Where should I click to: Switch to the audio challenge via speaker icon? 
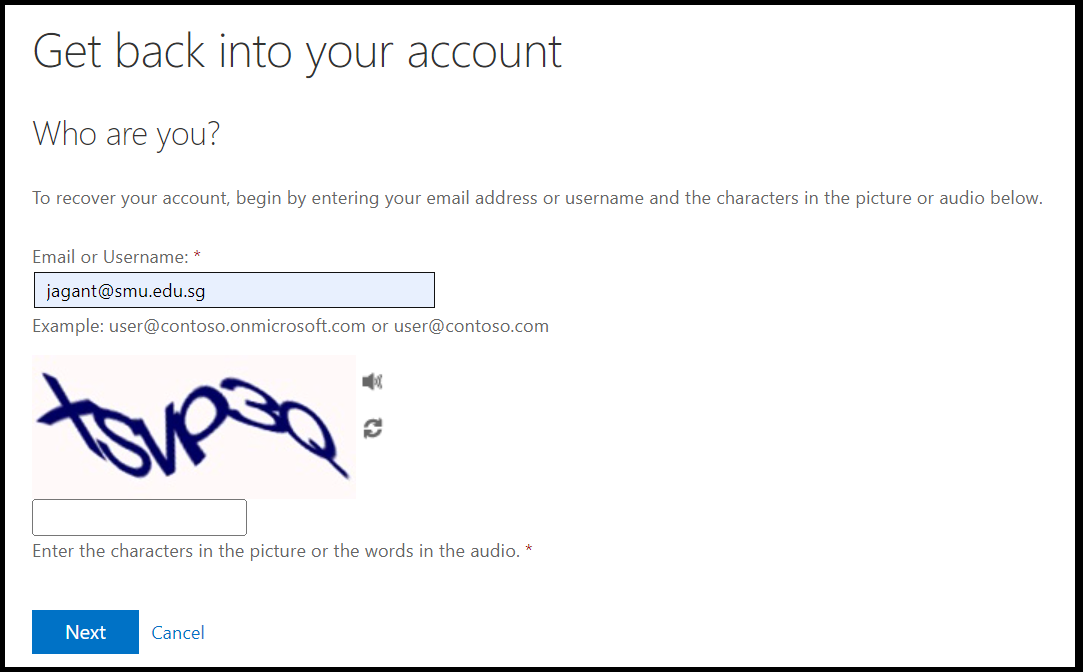click(x=372, y=381)
